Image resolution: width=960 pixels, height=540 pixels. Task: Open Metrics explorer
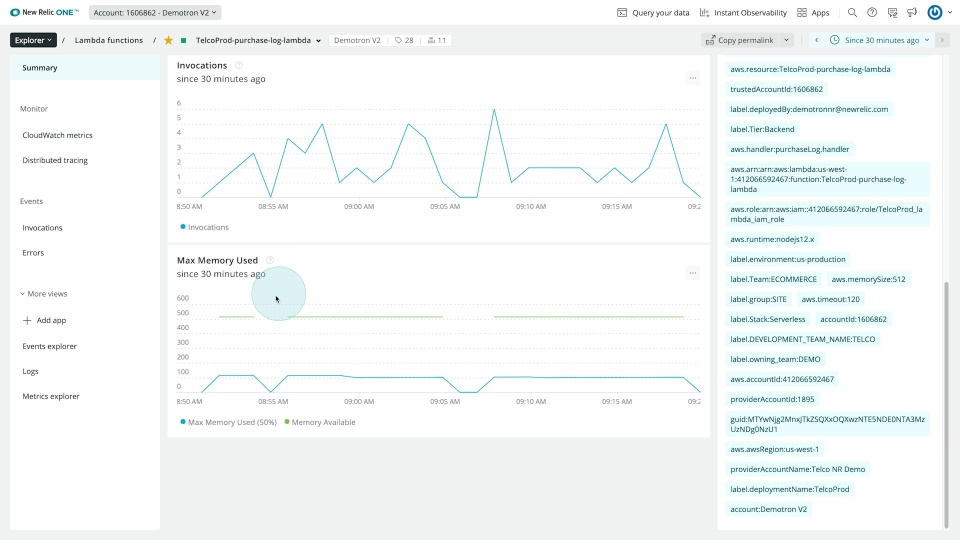click(x=51, y=397)
